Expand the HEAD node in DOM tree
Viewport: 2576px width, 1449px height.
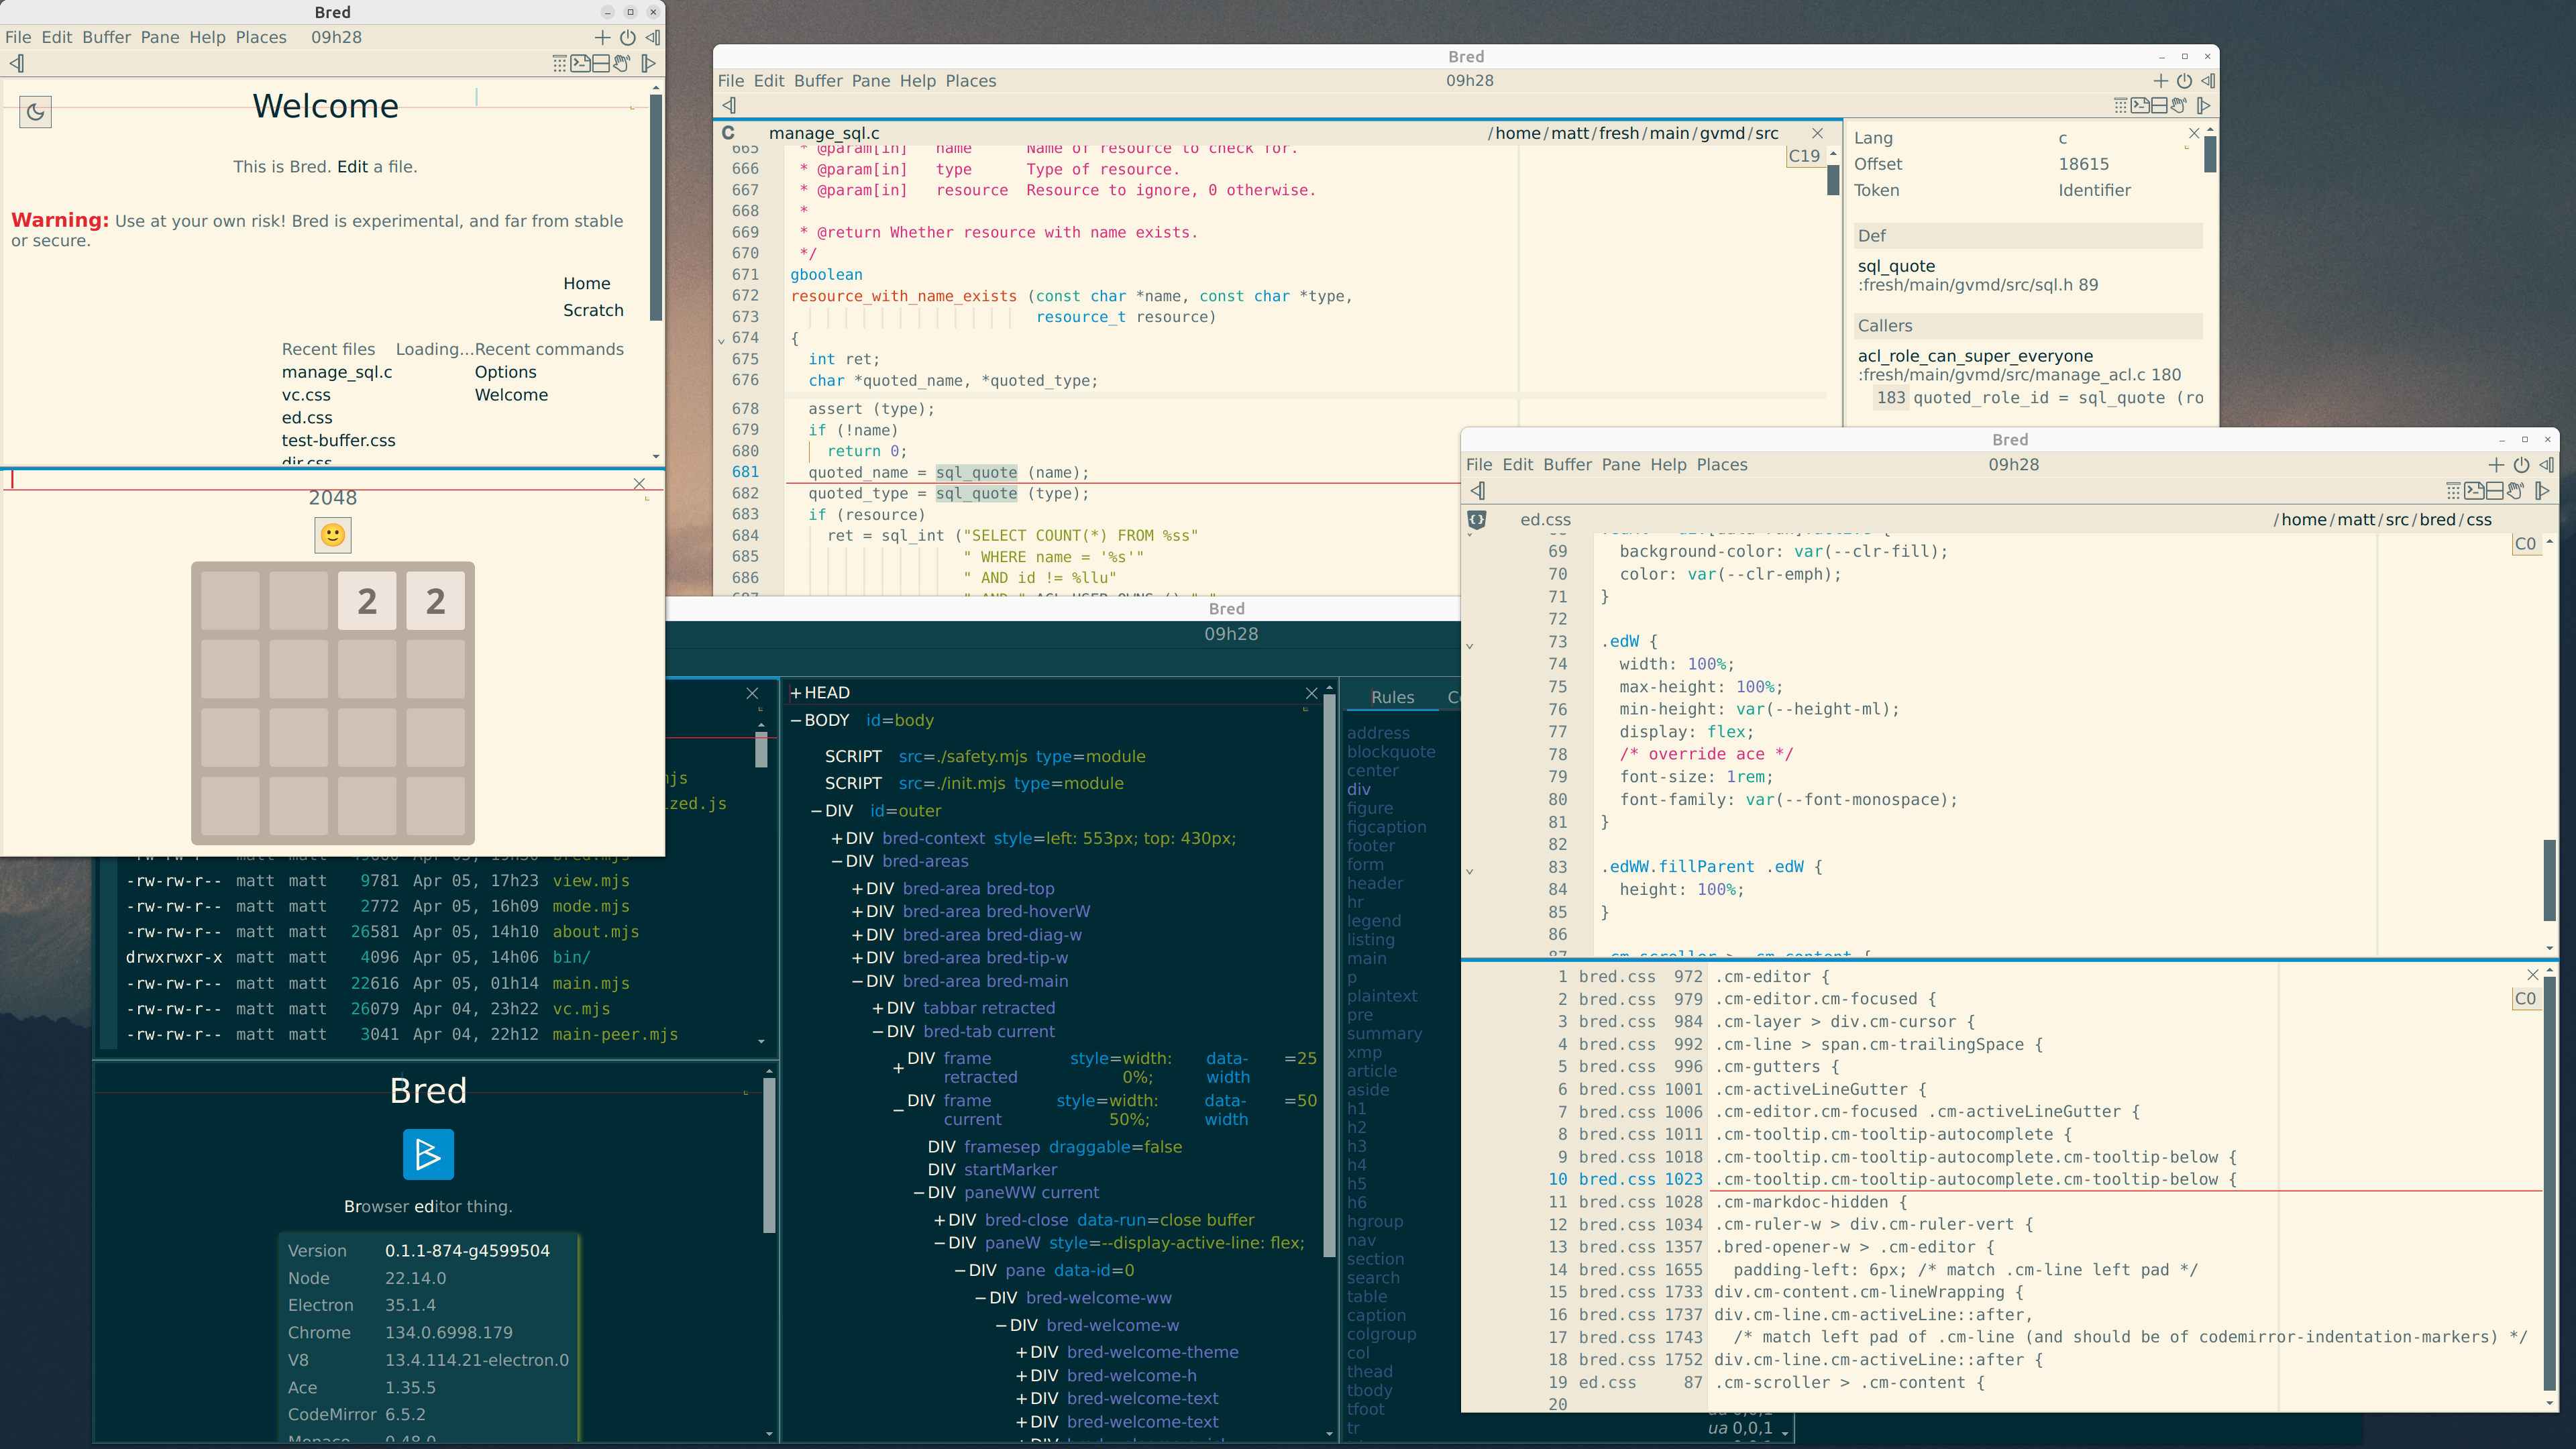pos(796,693)
